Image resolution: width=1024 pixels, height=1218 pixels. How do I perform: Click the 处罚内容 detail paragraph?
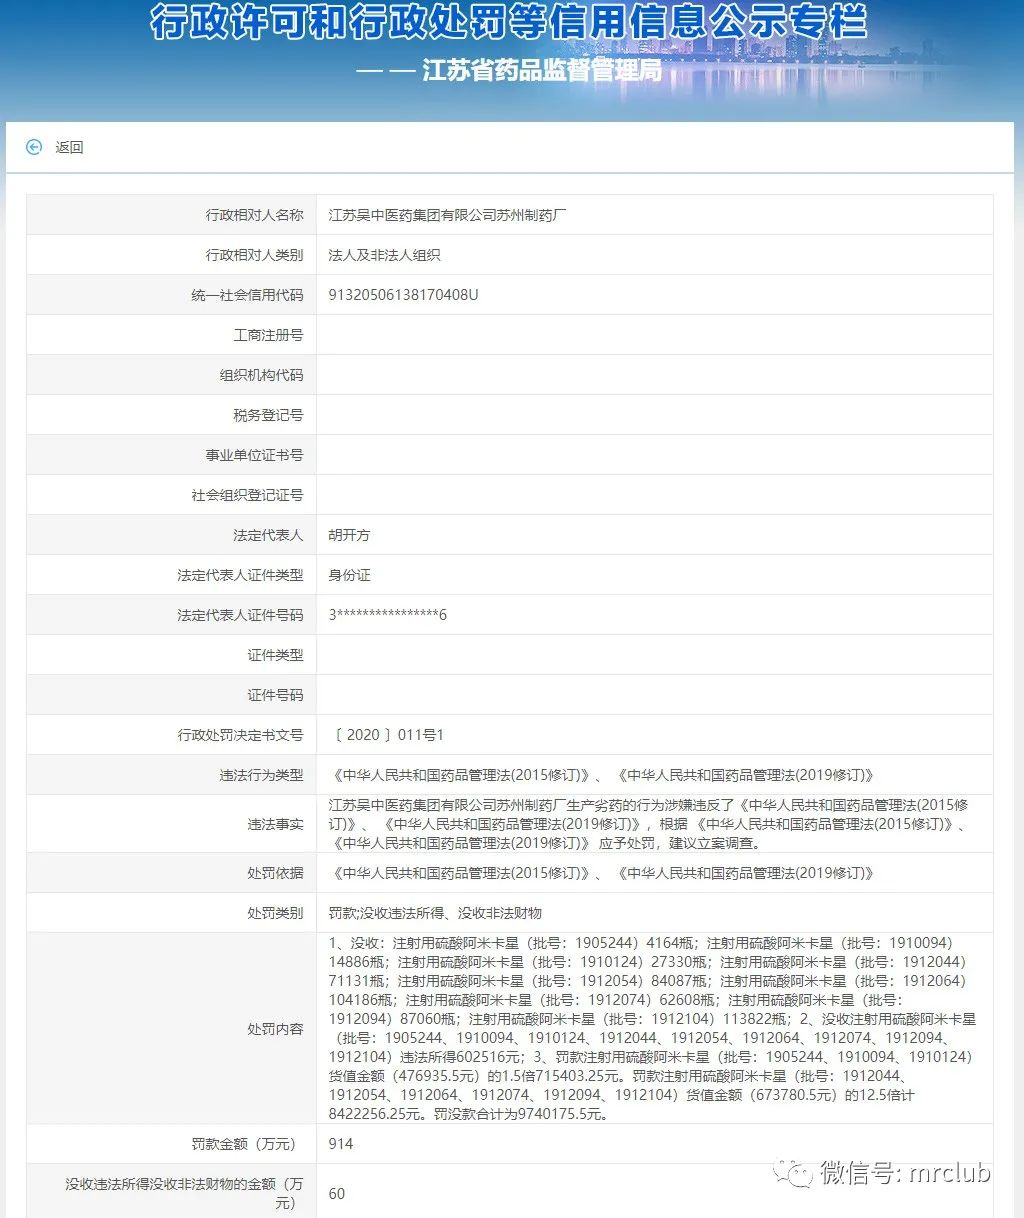pos(652,1028)
